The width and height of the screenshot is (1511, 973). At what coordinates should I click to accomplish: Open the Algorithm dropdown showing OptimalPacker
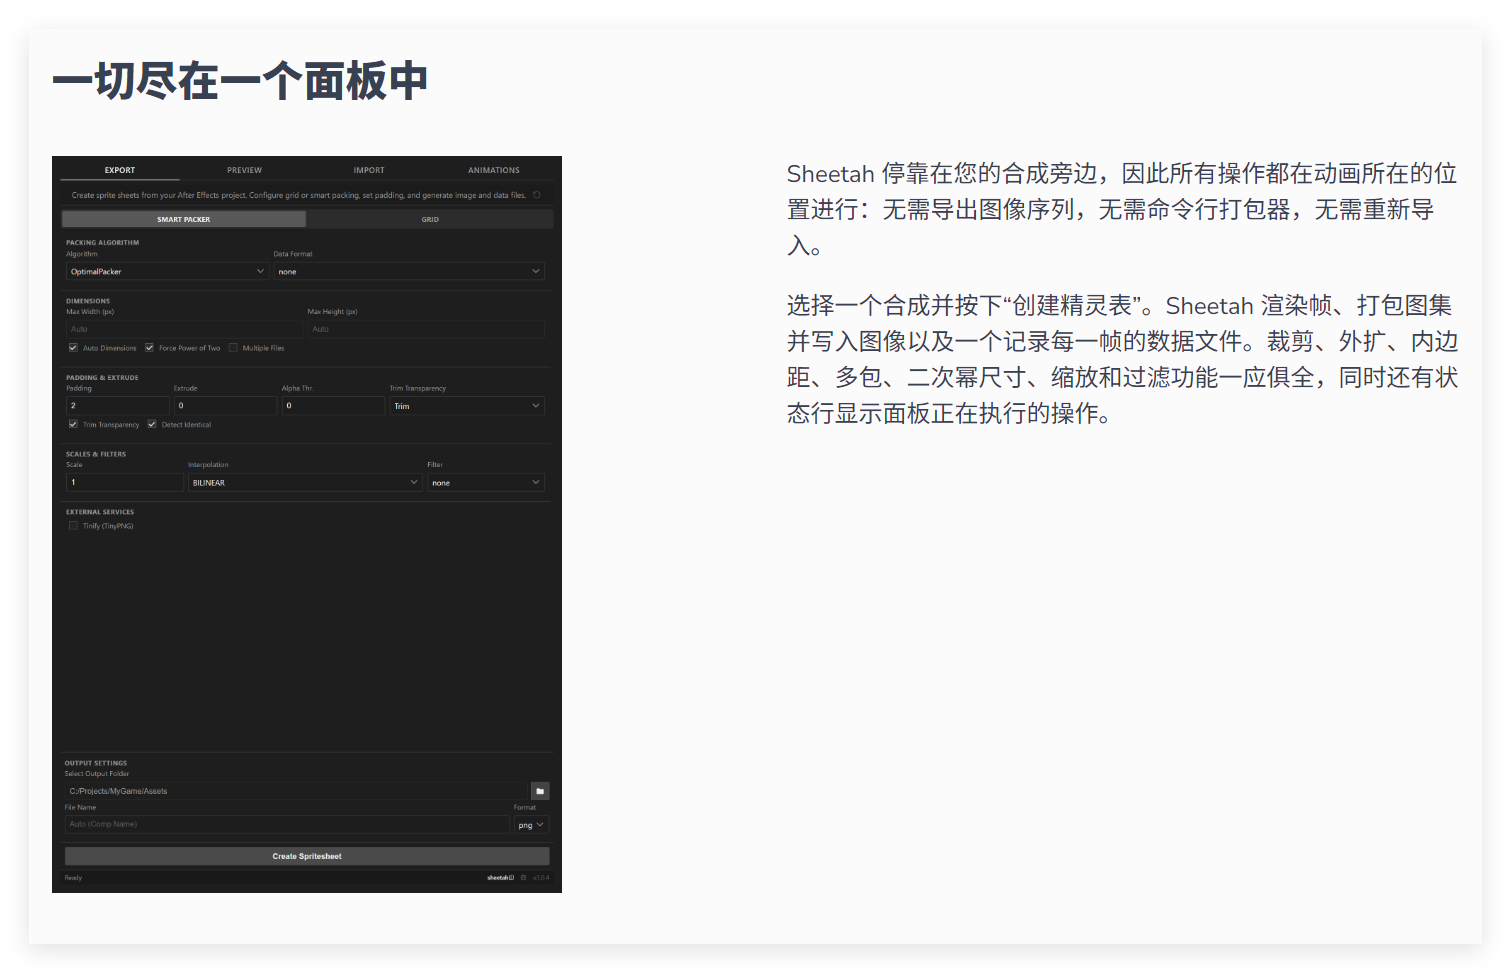point(167,271)
